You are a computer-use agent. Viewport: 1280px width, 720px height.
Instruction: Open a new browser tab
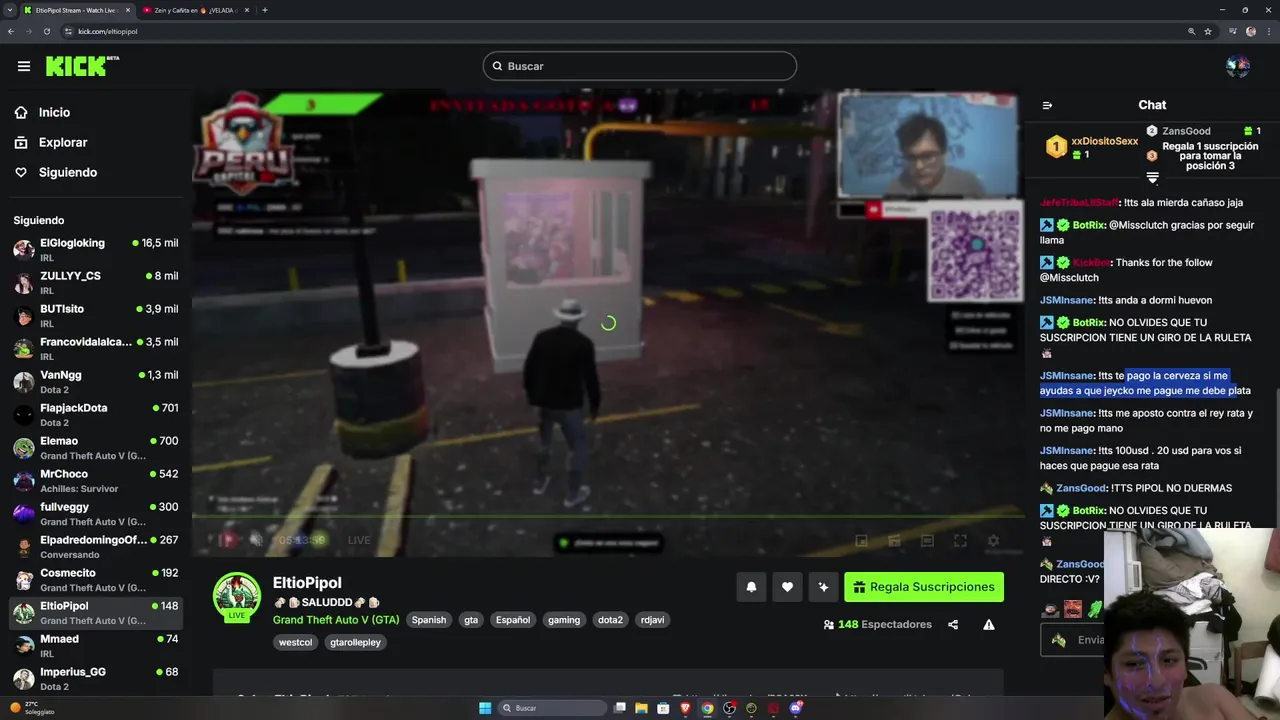tap(264, 10)
